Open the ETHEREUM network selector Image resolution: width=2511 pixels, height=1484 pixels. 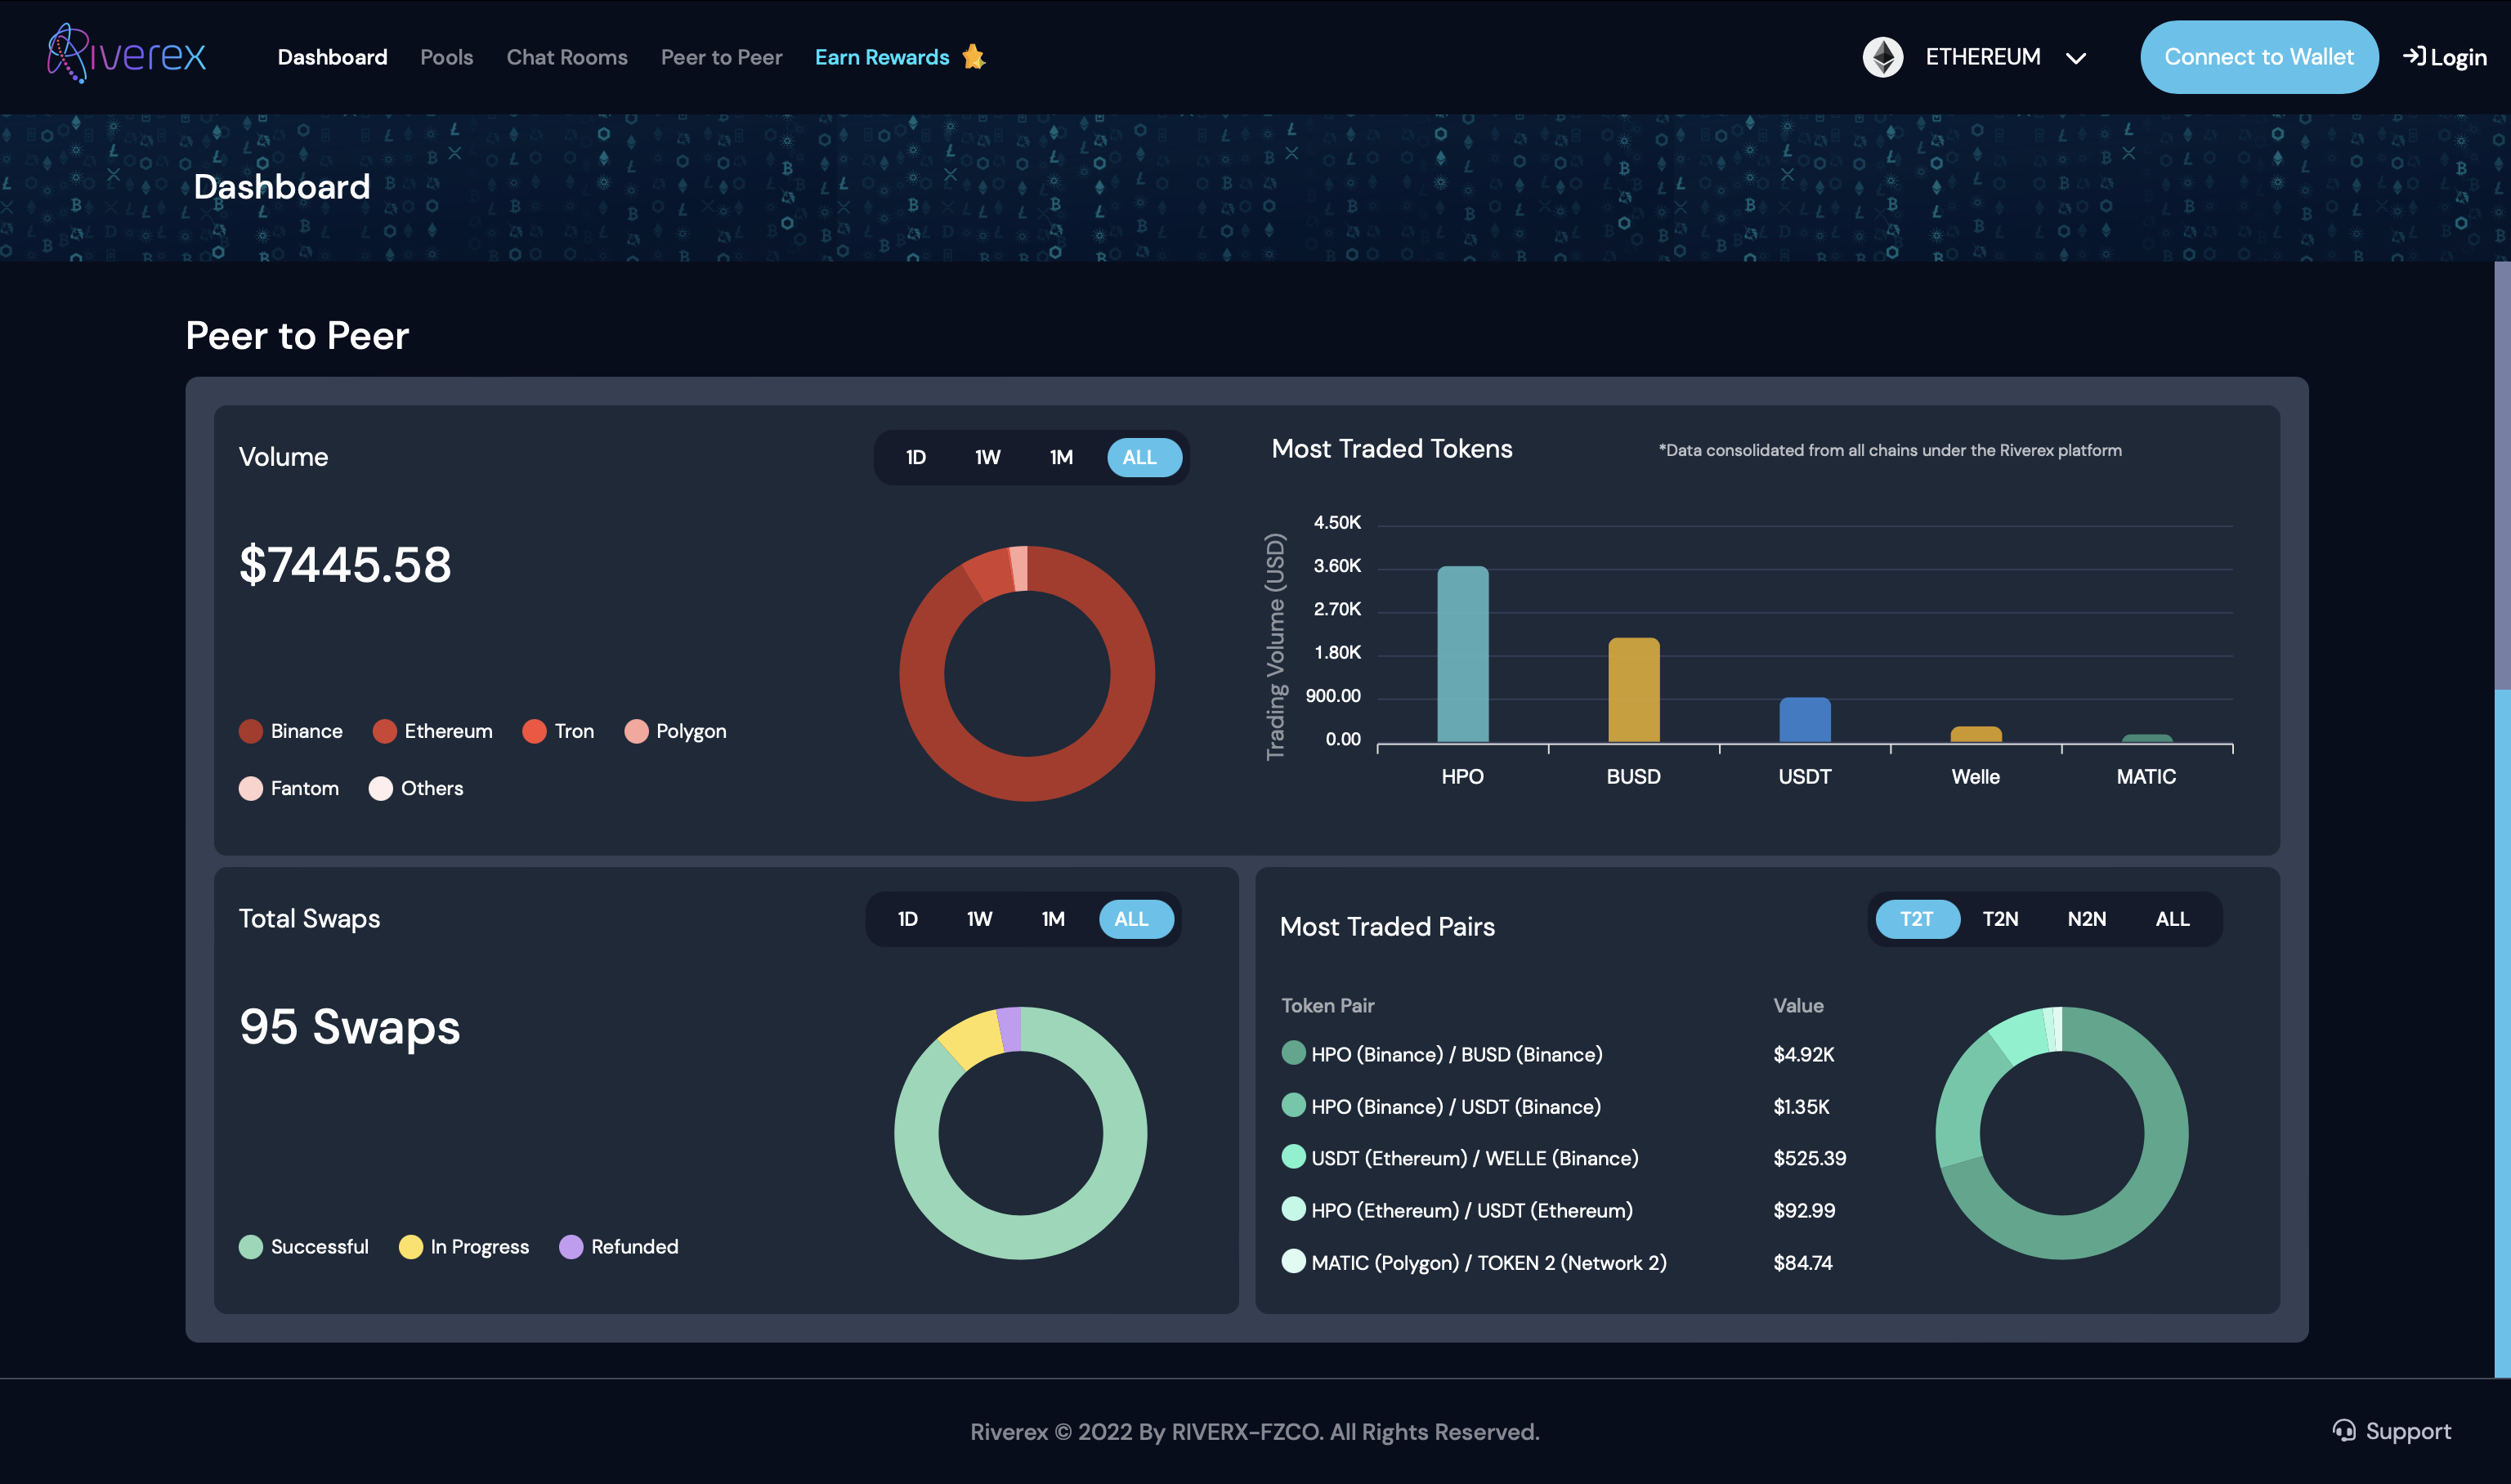[1974, 57]
